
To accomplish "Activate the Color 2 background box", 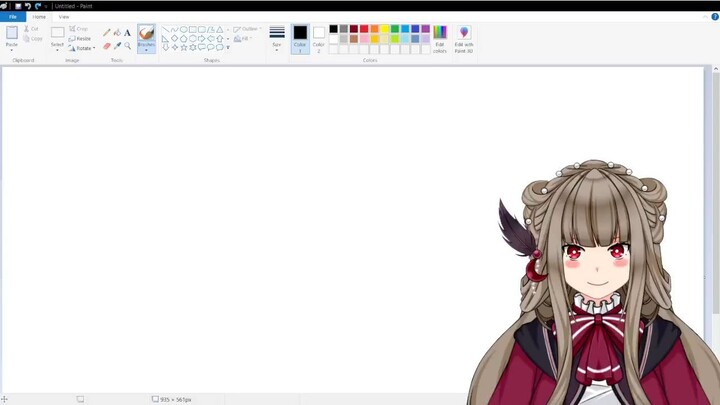I will coord(319,39).
